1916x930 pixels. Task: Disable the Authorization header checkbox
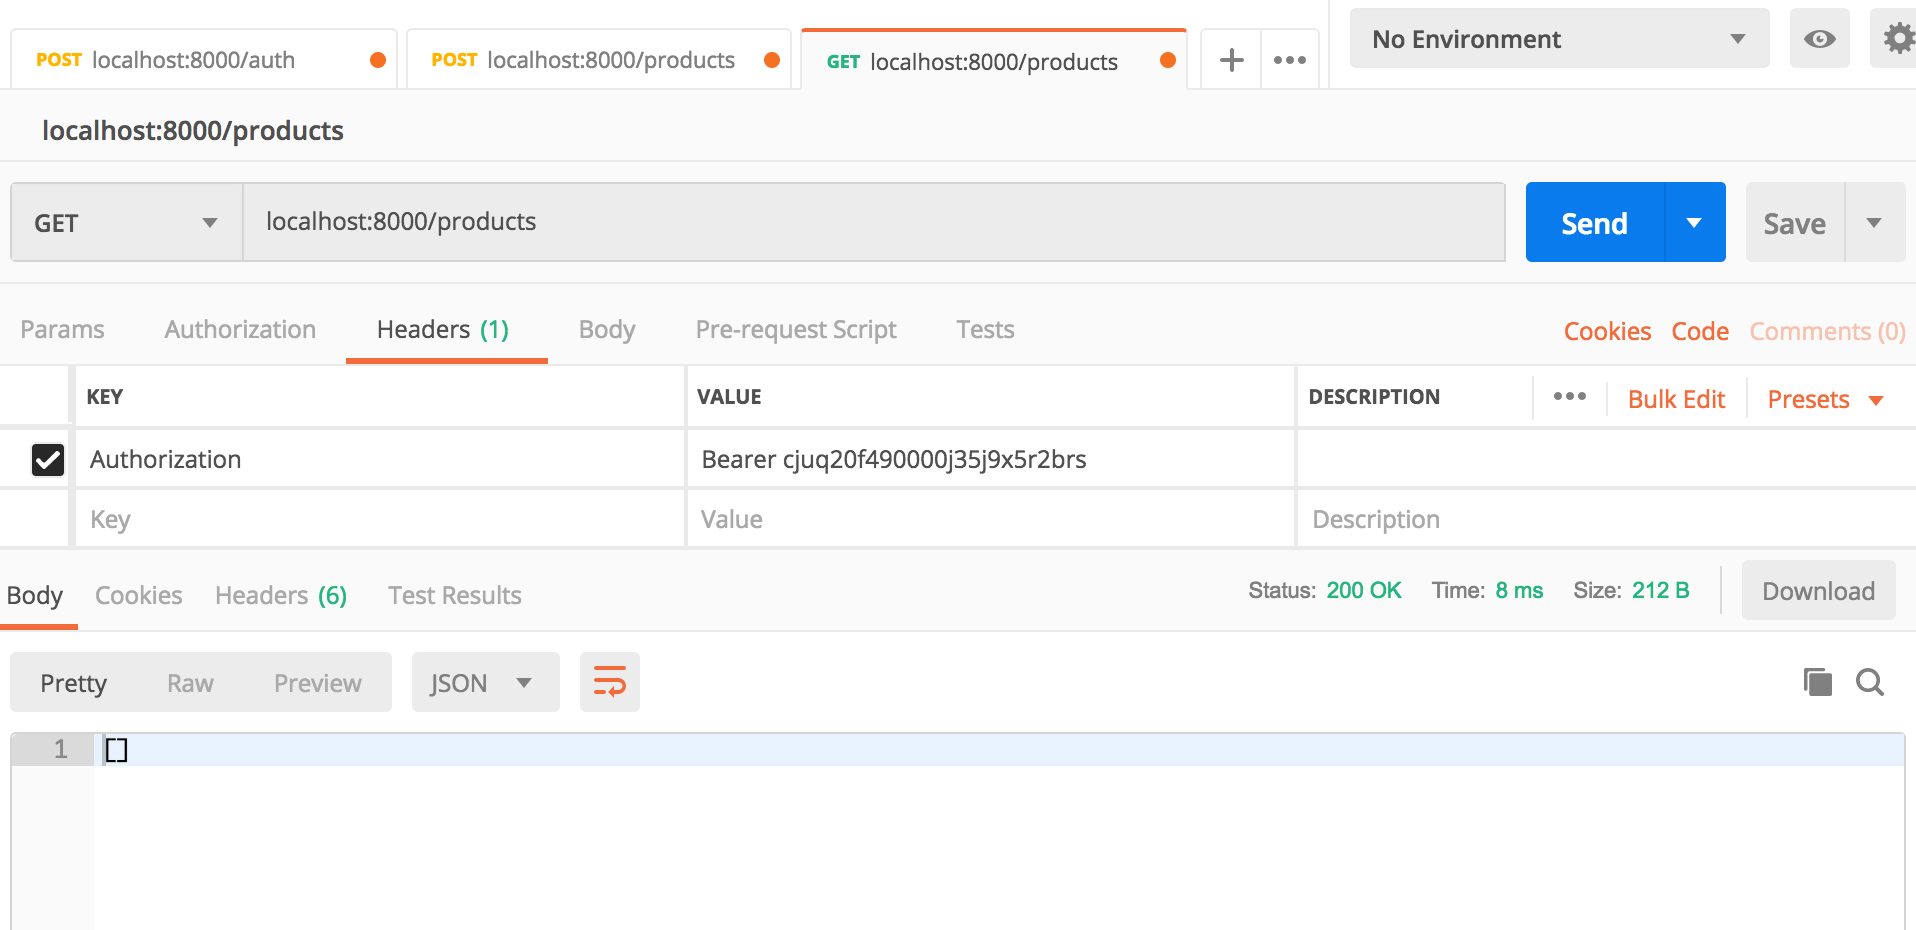pos(46,459)
